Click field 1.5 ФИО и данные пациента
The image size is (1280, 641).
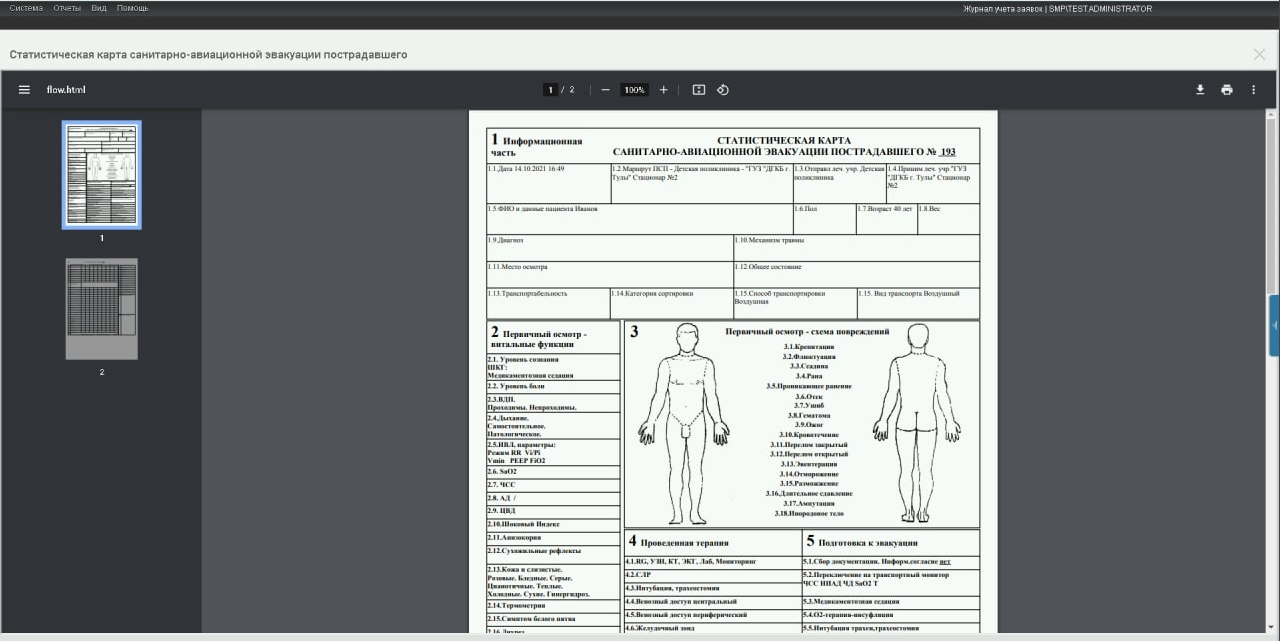(639, 219)
